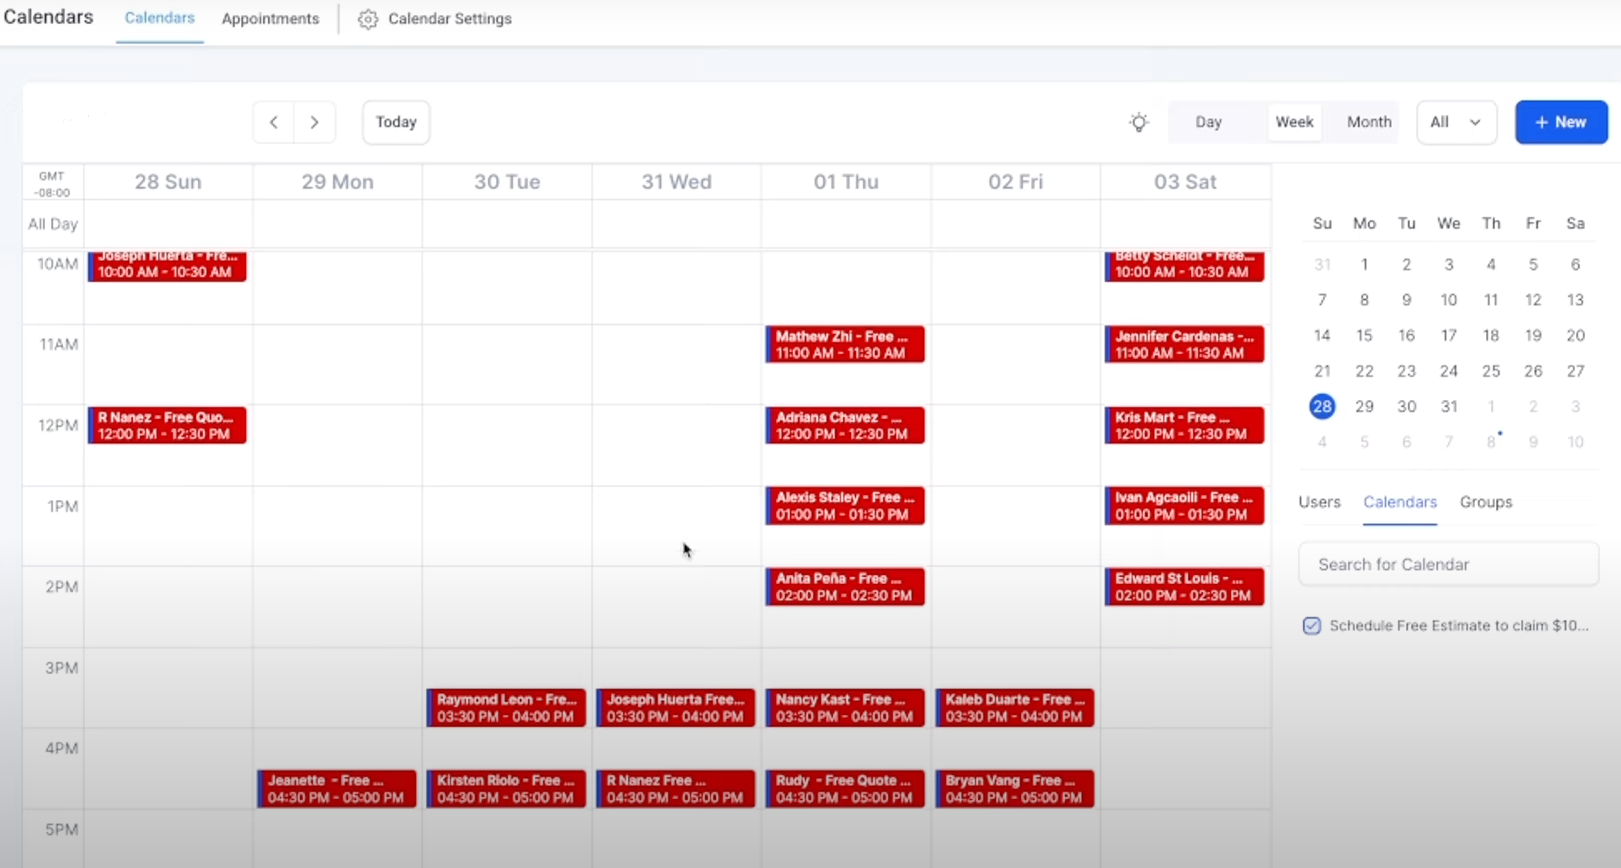Open Mathew Zhi 11:00 AM appointment
This screenshot has height=868, width=1621.
845,345
